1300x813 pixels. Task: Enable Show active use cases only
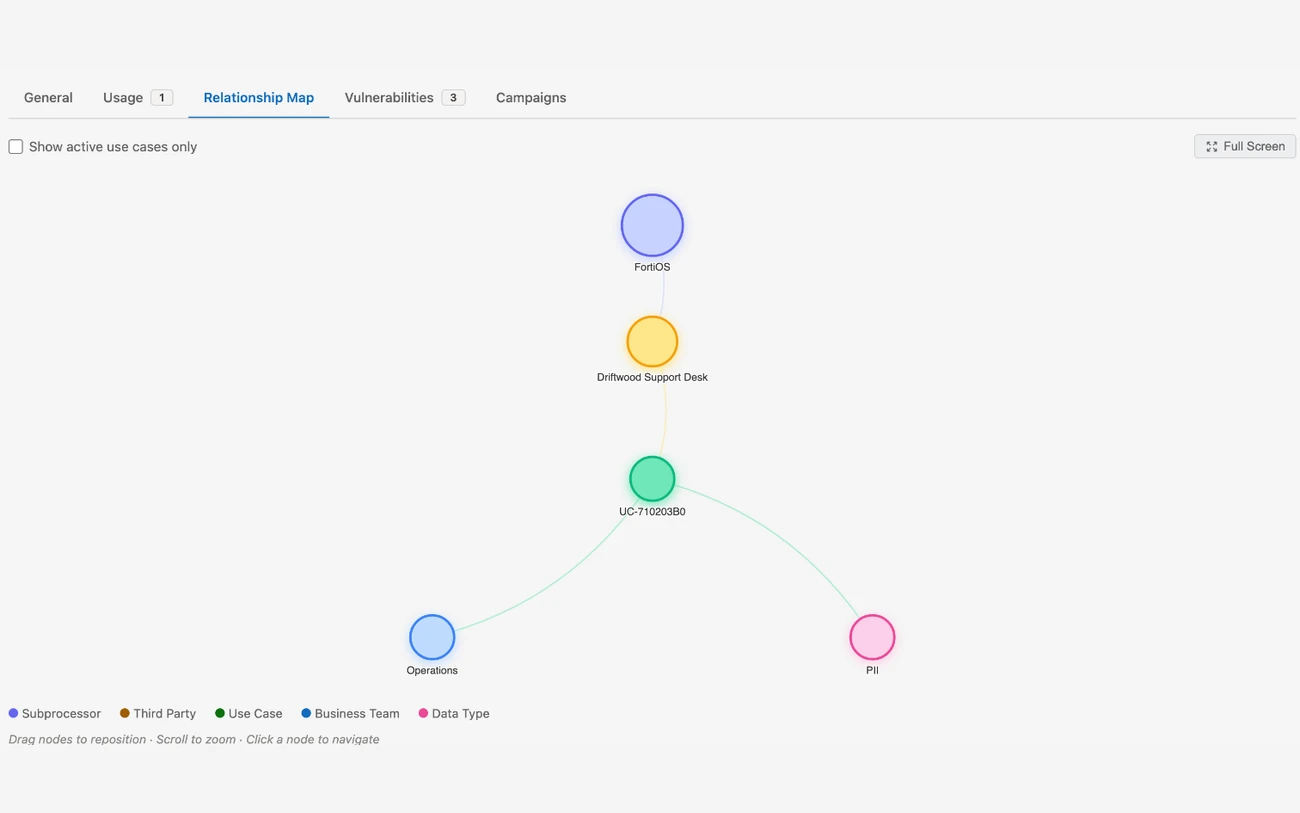[x=16, y=147]
